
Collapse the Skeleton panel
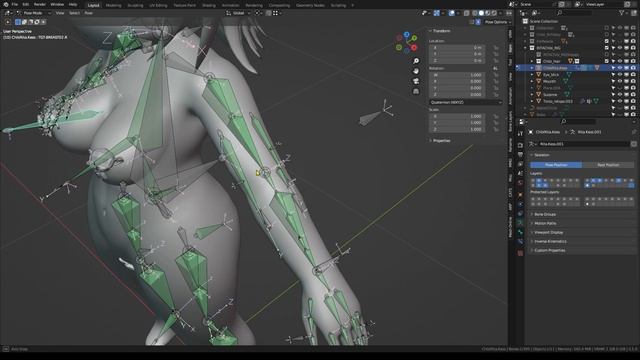[x=541, y=155]
